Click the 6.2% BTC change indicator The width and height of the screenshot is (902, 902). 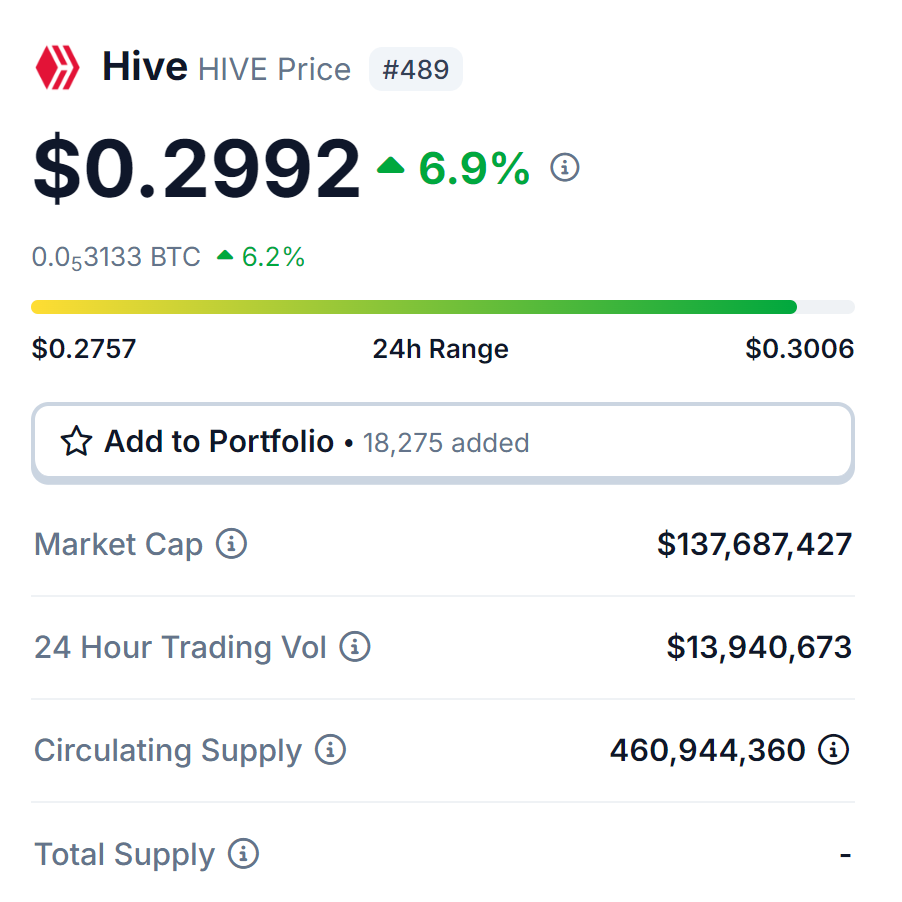[x=261, y=257]
